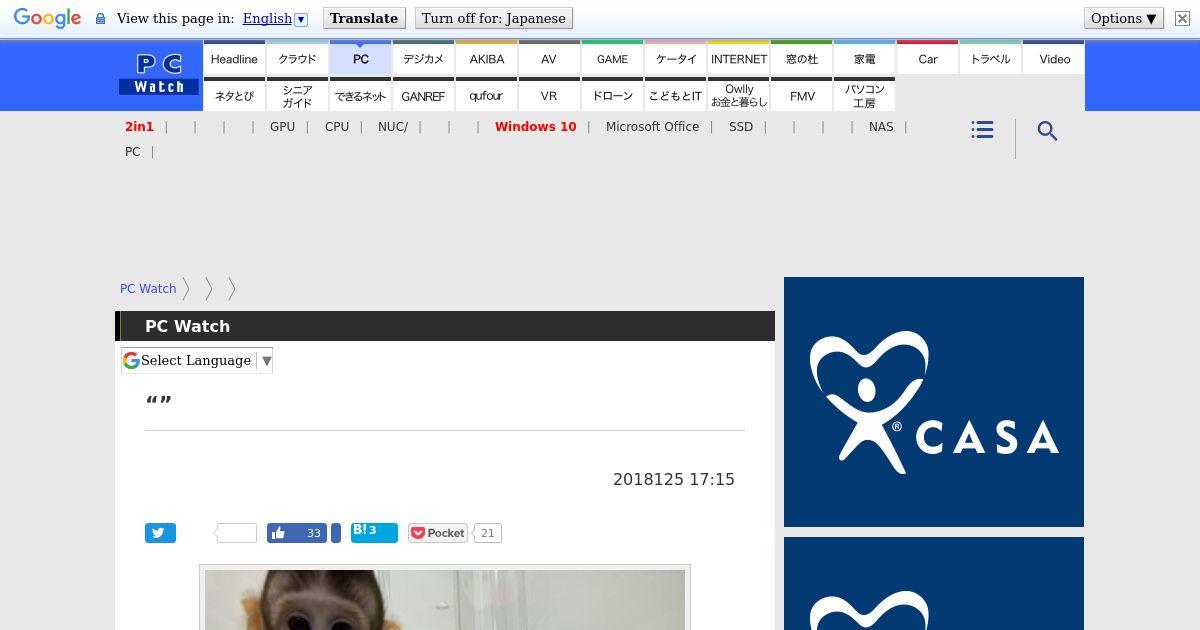Screen dimensions: 1200x630
Task: Follow the SSD topic link
Action: coord(741,127)
